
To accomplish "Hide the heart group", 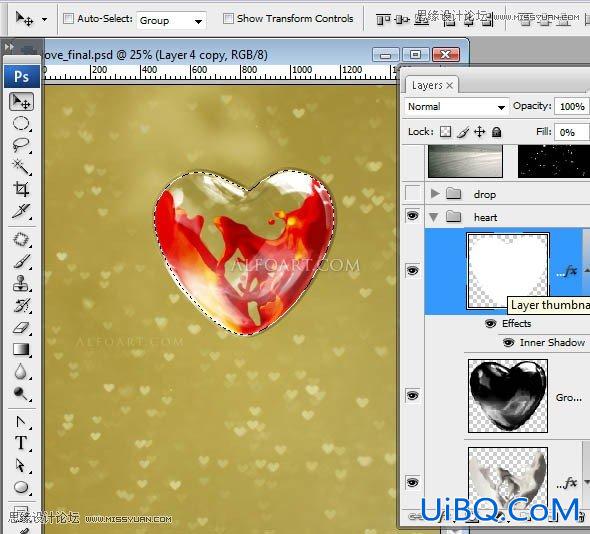I will [x=413, y=216].
